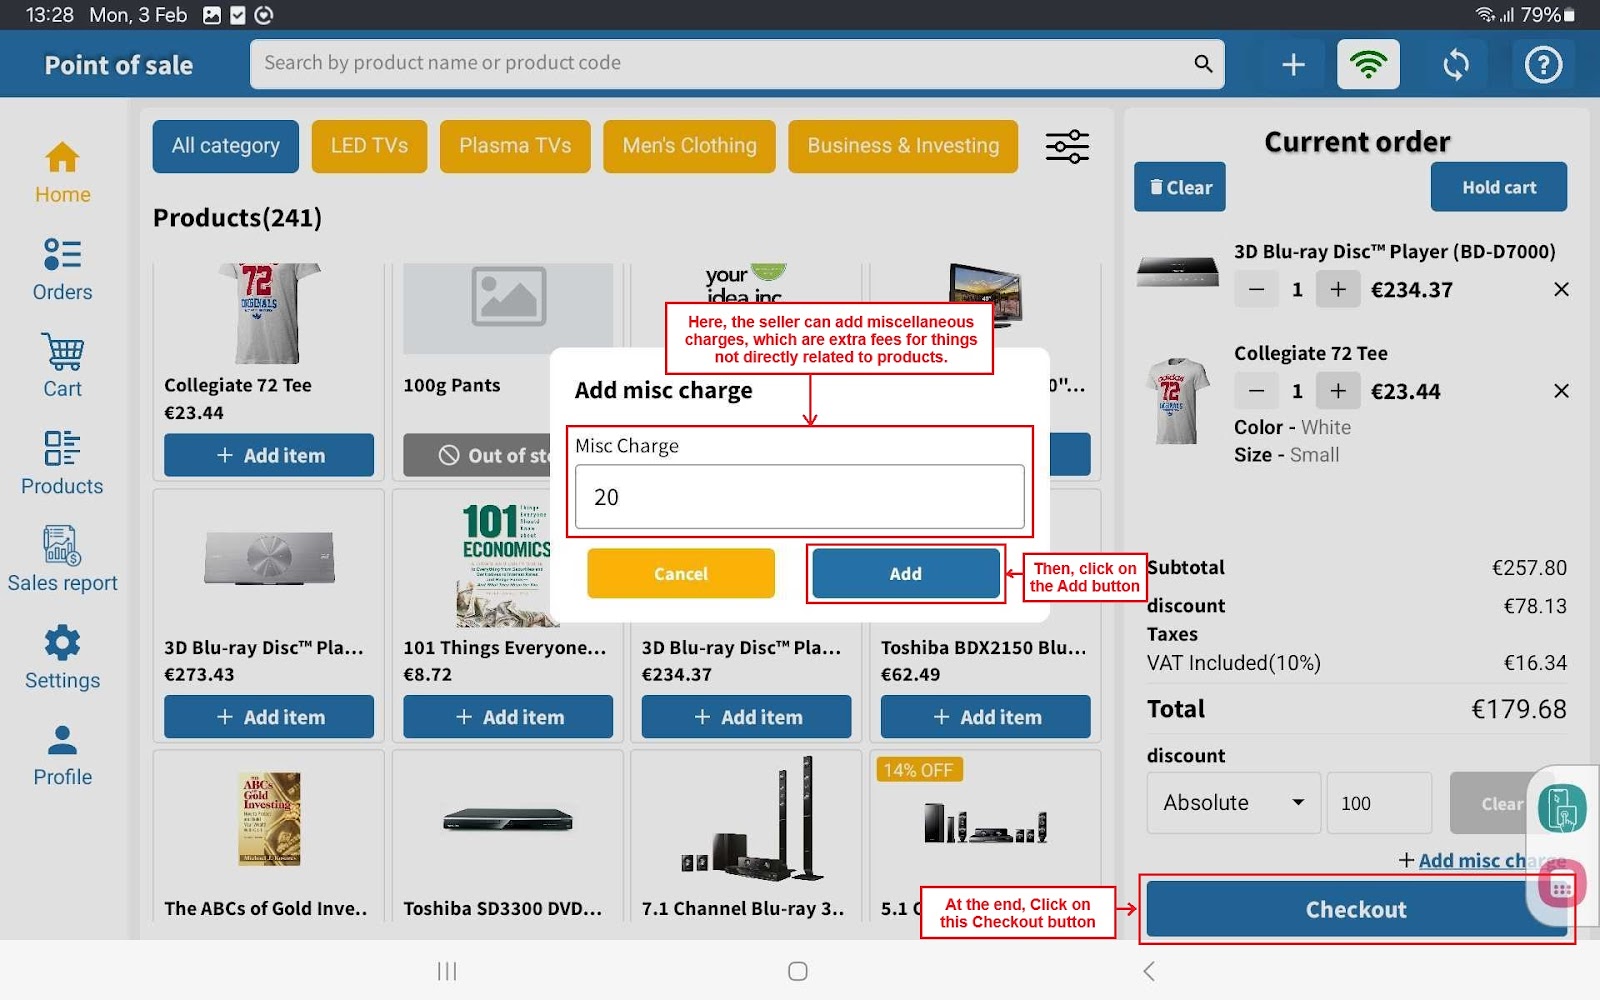Click the search magnifier icon

tap(1203, 64)
